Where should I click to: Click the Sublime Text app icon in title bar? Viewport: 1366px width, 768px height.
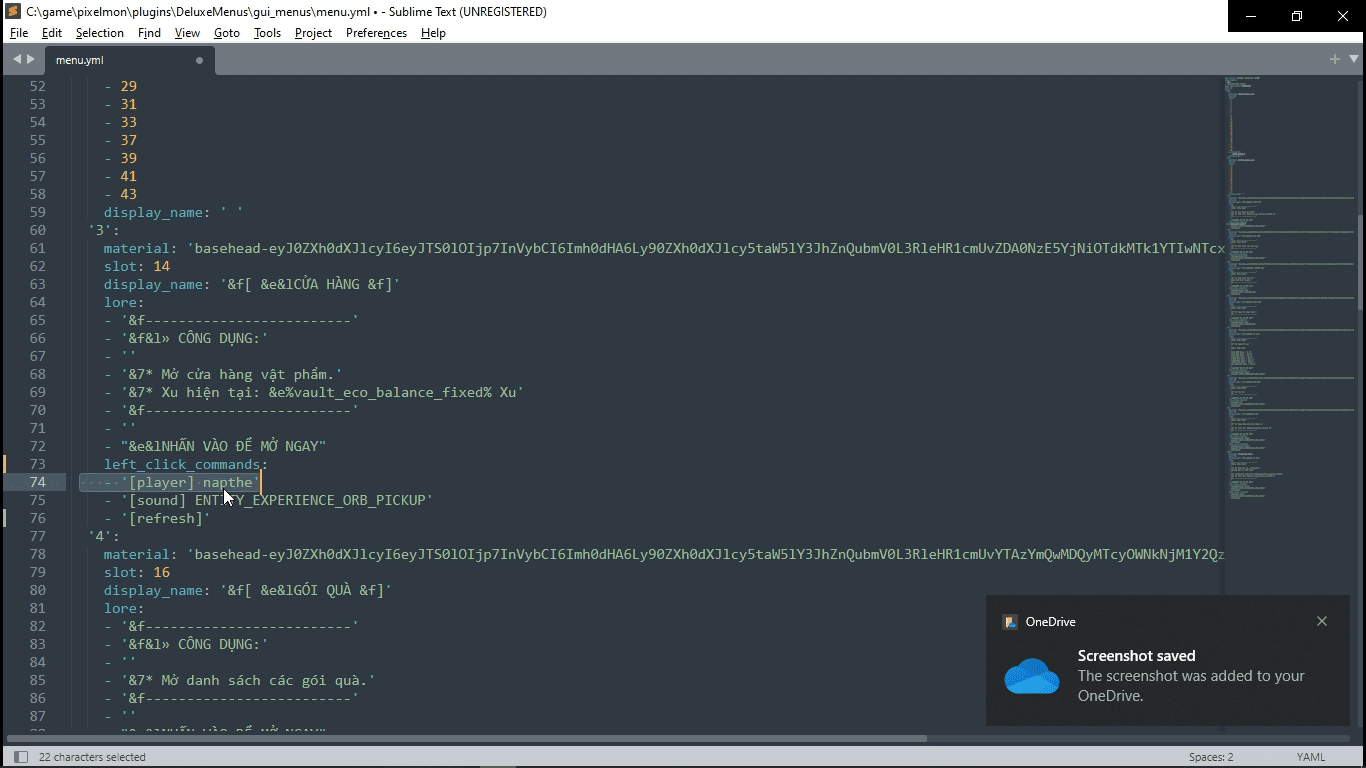[14, 11]
